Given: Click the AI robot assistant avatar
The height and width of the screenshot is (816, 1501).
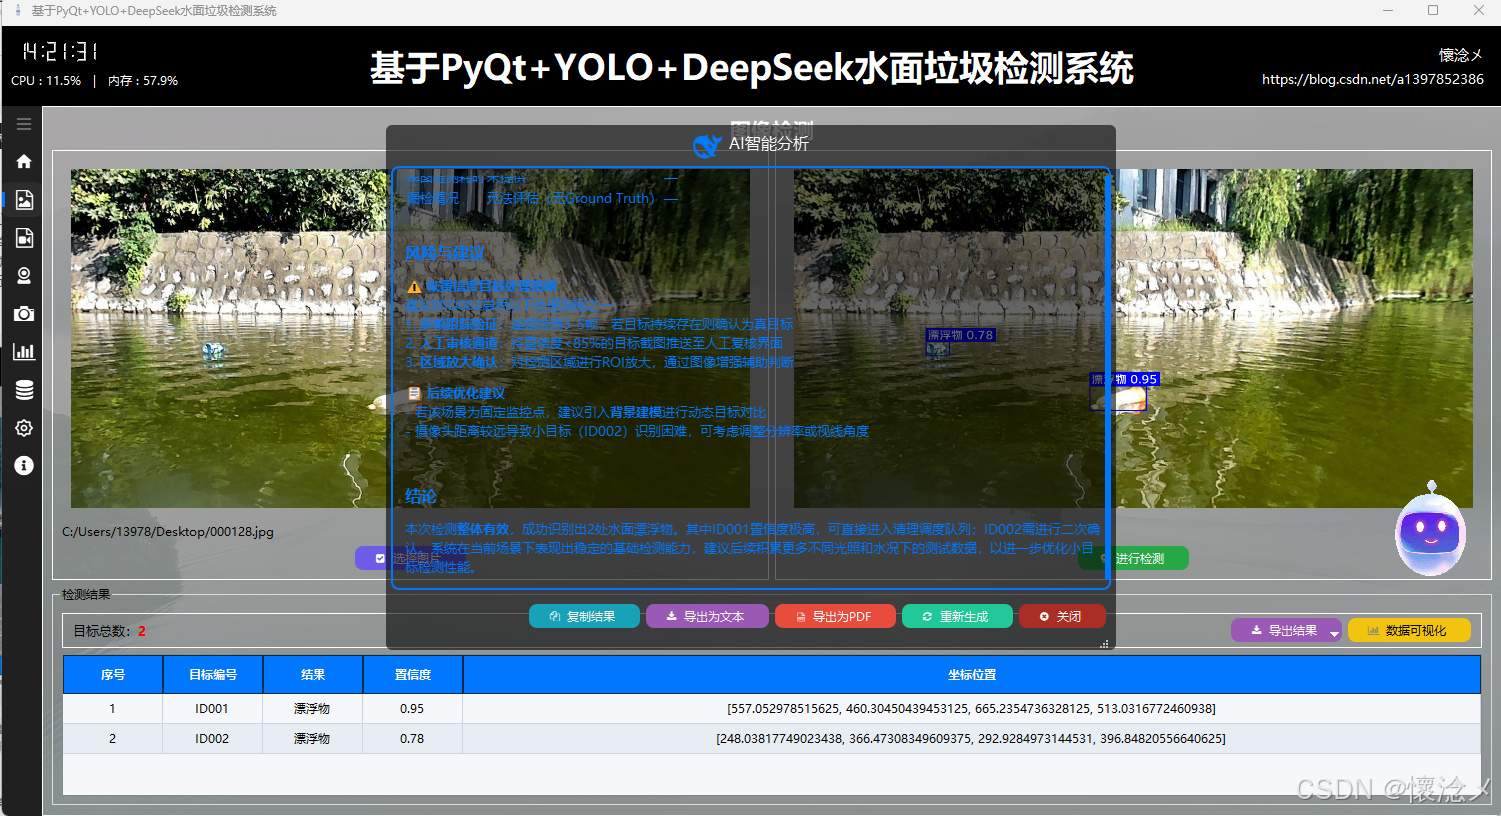Looking at the screenshot, I should 1431,530.
